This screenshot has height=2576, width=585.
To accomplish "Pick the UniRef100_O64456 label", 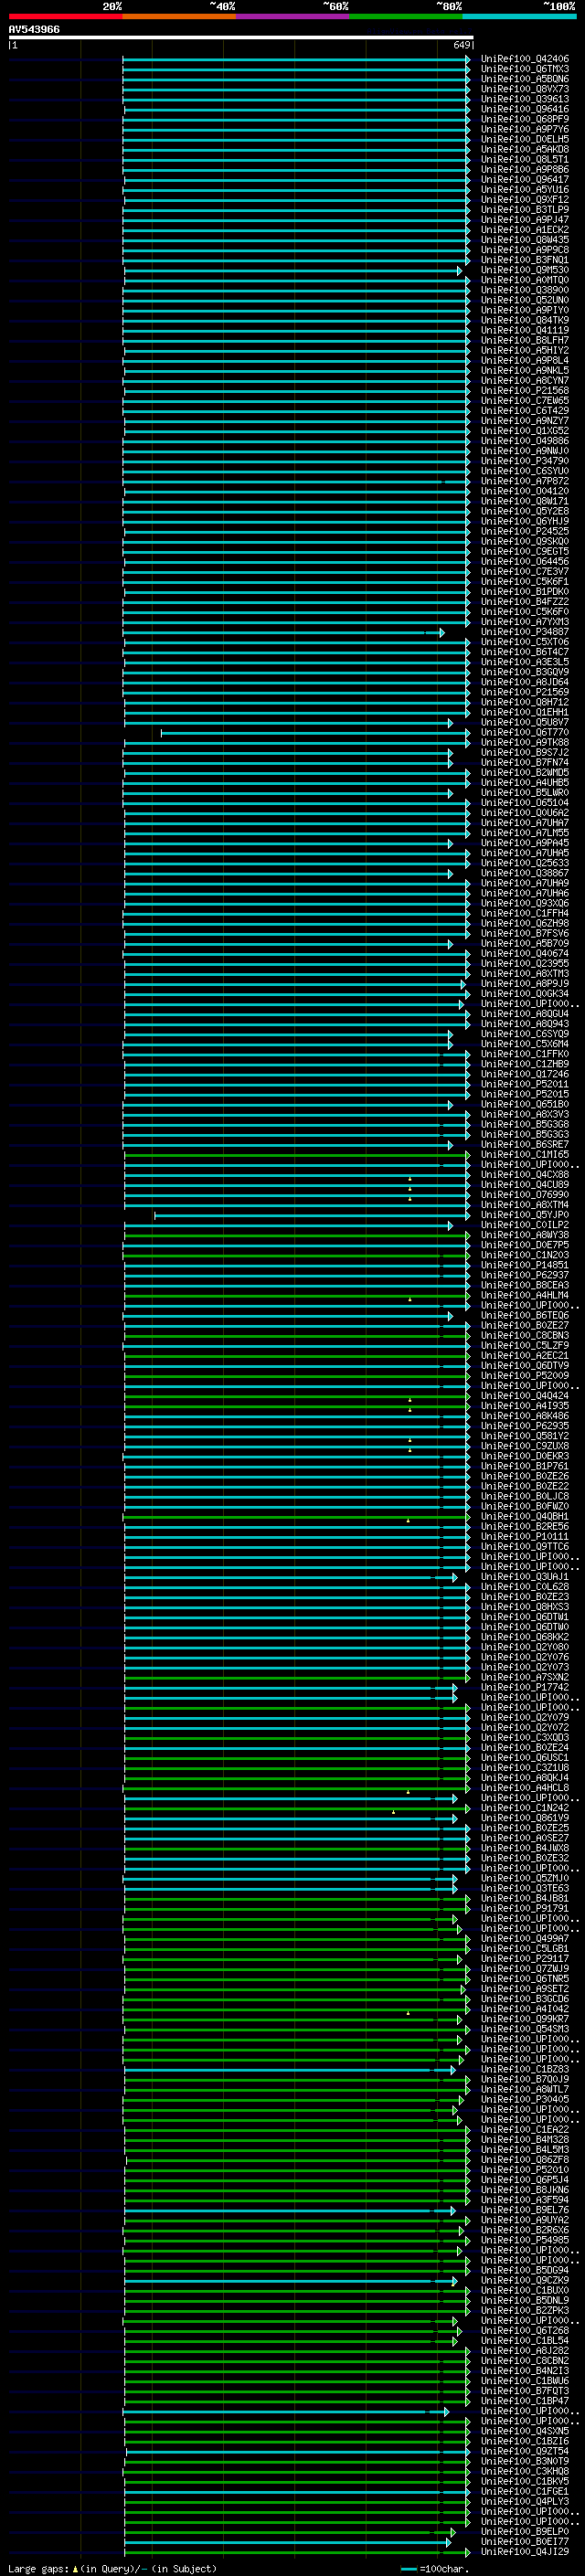I will pos(525,562).
